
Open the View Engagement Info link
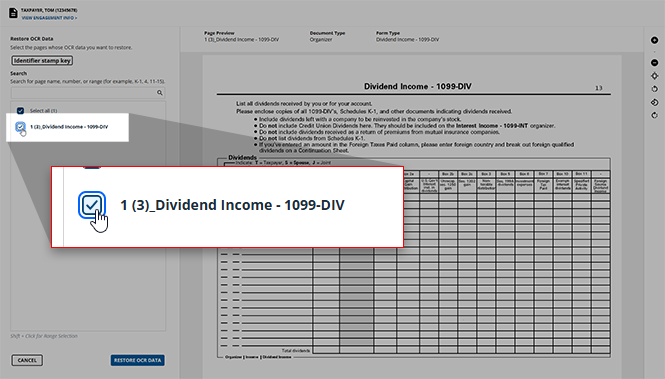(x=49, y=18)
